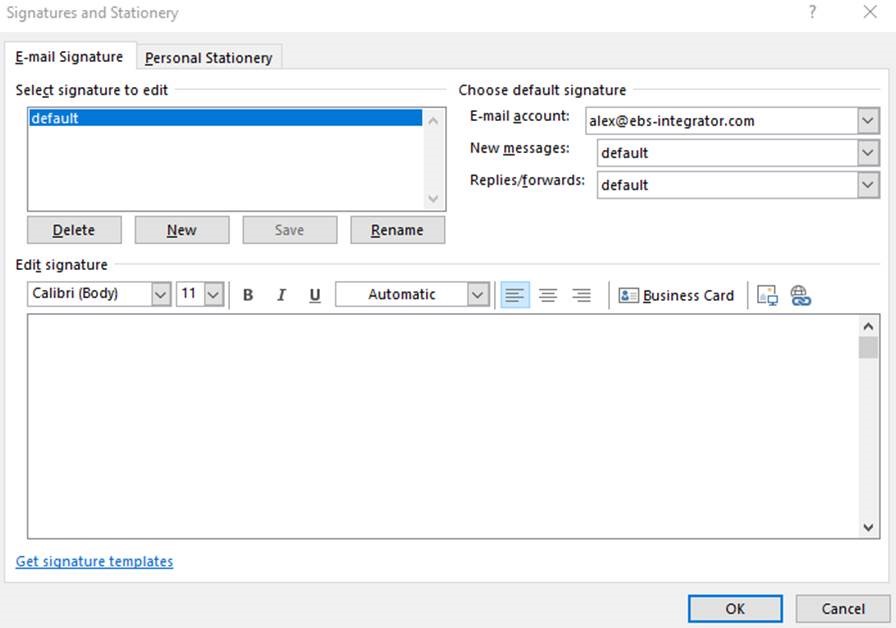Click the New signature button
The image size is (896, 628).
click(181, 230)
